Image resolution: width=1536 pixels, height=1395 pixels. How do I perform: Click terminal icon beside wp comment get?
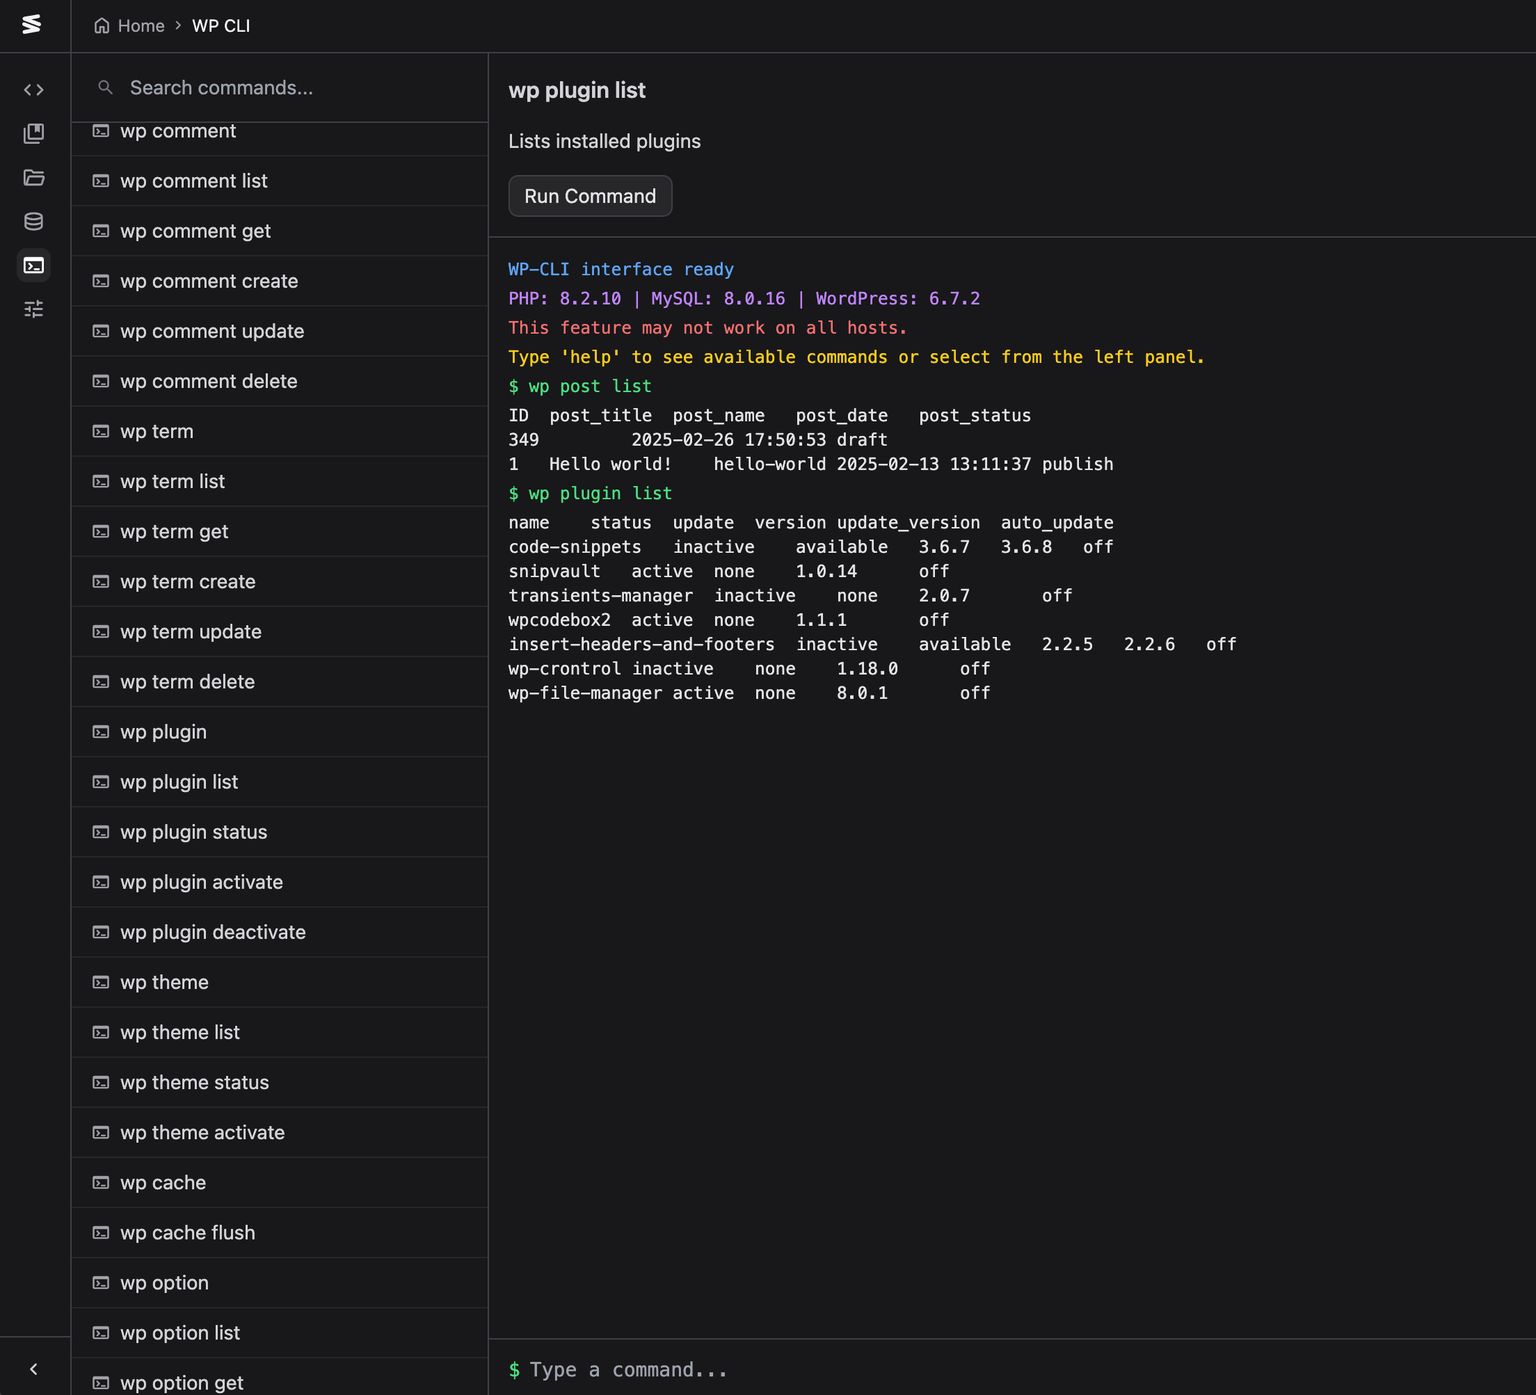101,231
